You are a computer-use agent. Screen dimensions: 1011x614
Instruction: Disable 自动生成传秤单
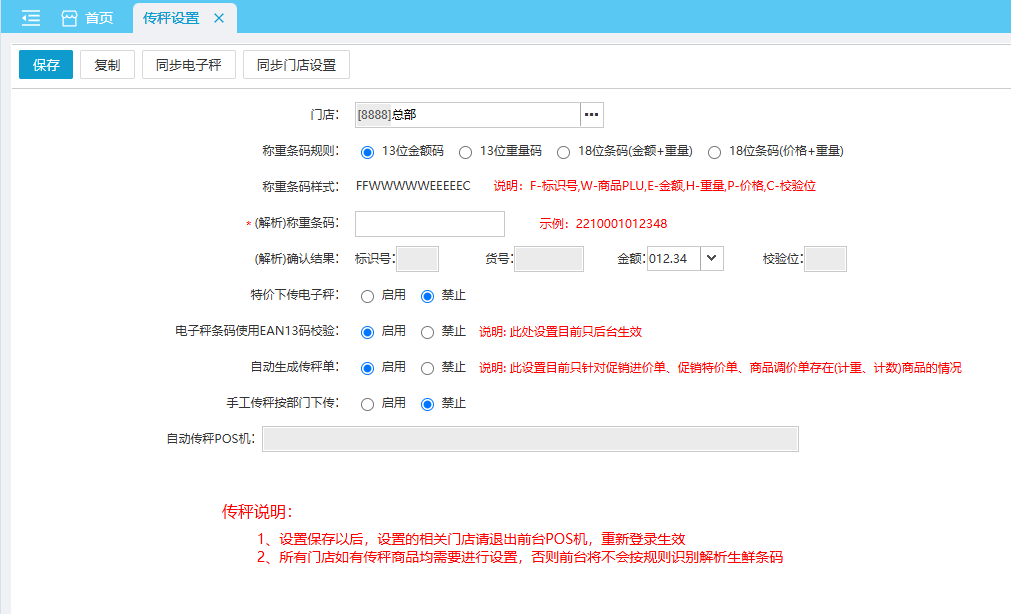[x=428, y=368]
